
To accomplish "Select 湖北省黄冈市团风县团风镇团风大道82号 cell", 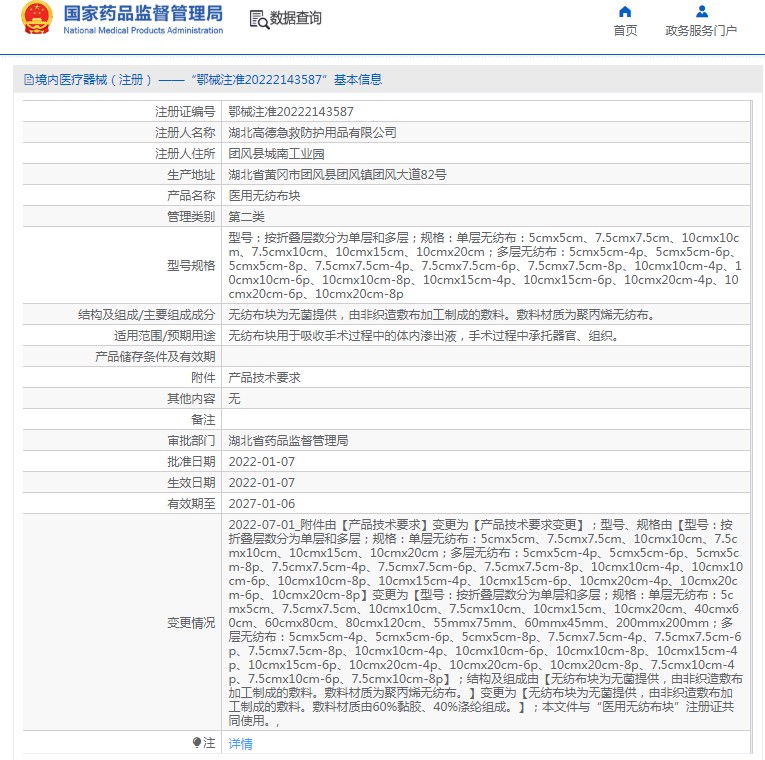I will (x=337, y=175).
